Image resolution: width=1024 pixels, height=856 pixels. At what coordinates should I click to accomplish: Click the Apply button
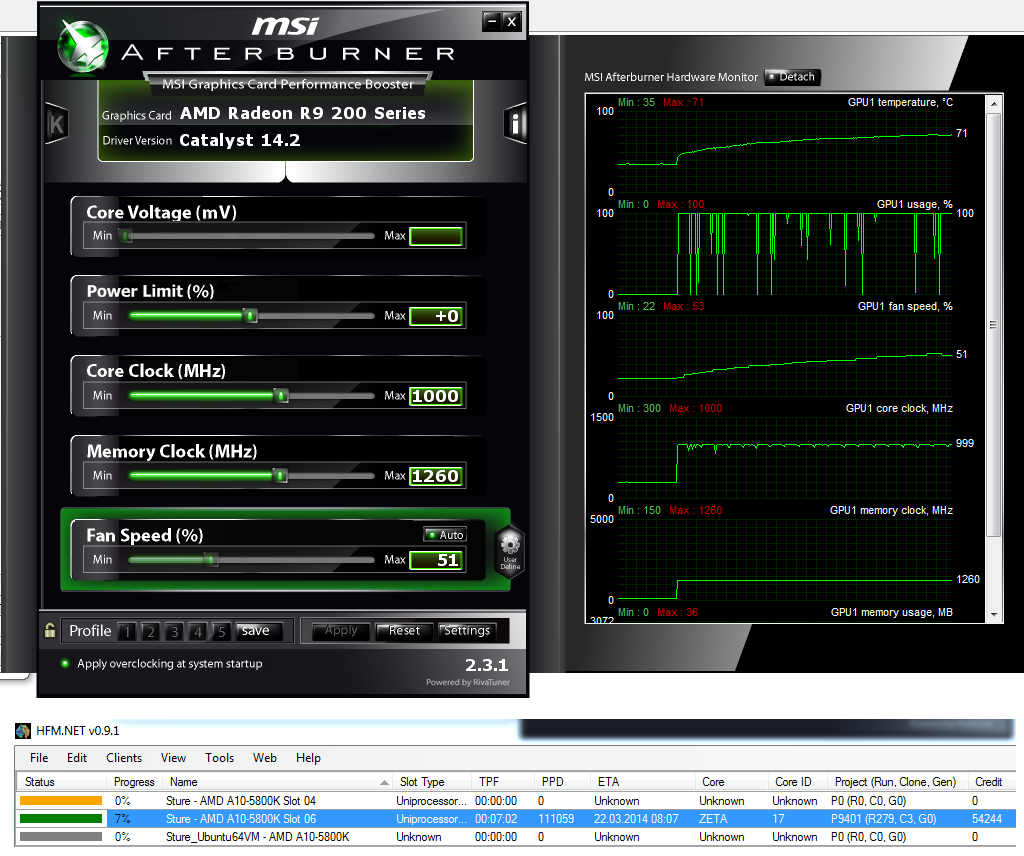tap(341, 631)
